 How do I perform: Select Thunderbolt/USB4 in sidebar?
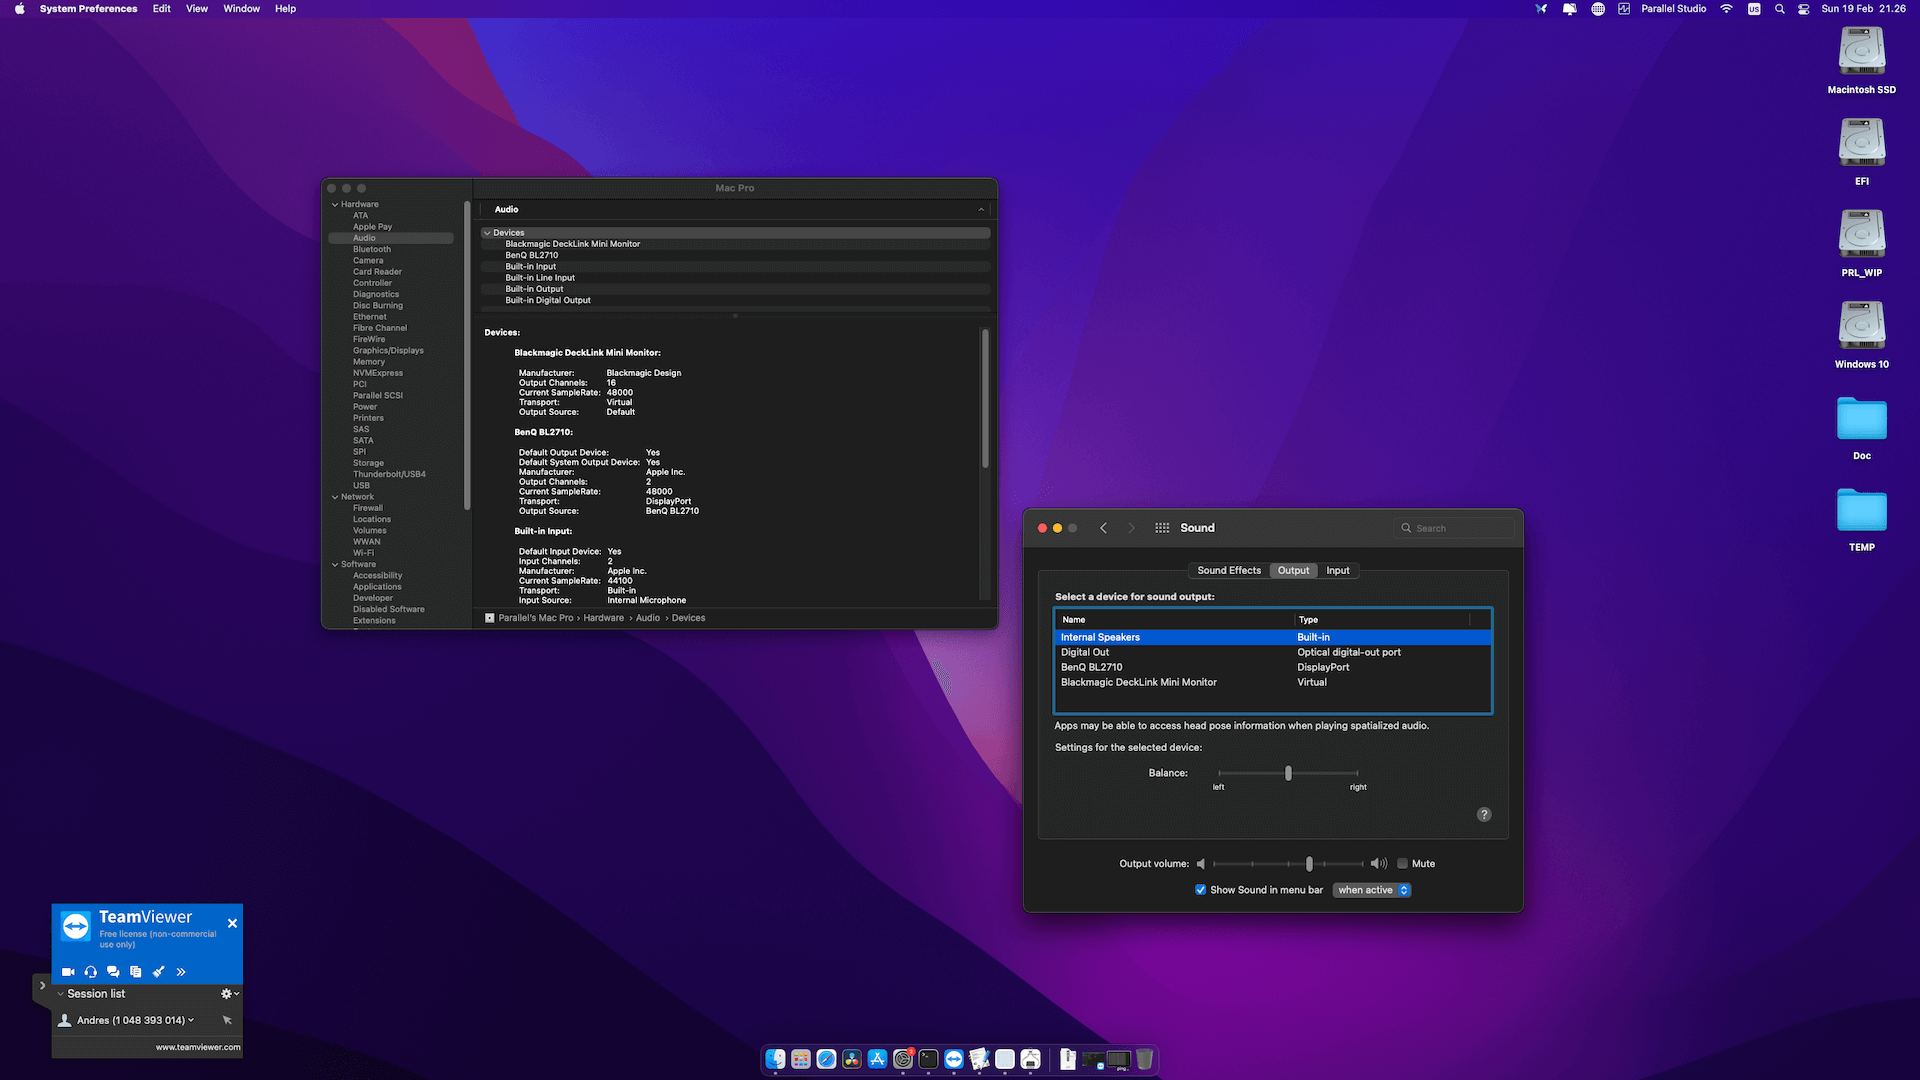389,474
